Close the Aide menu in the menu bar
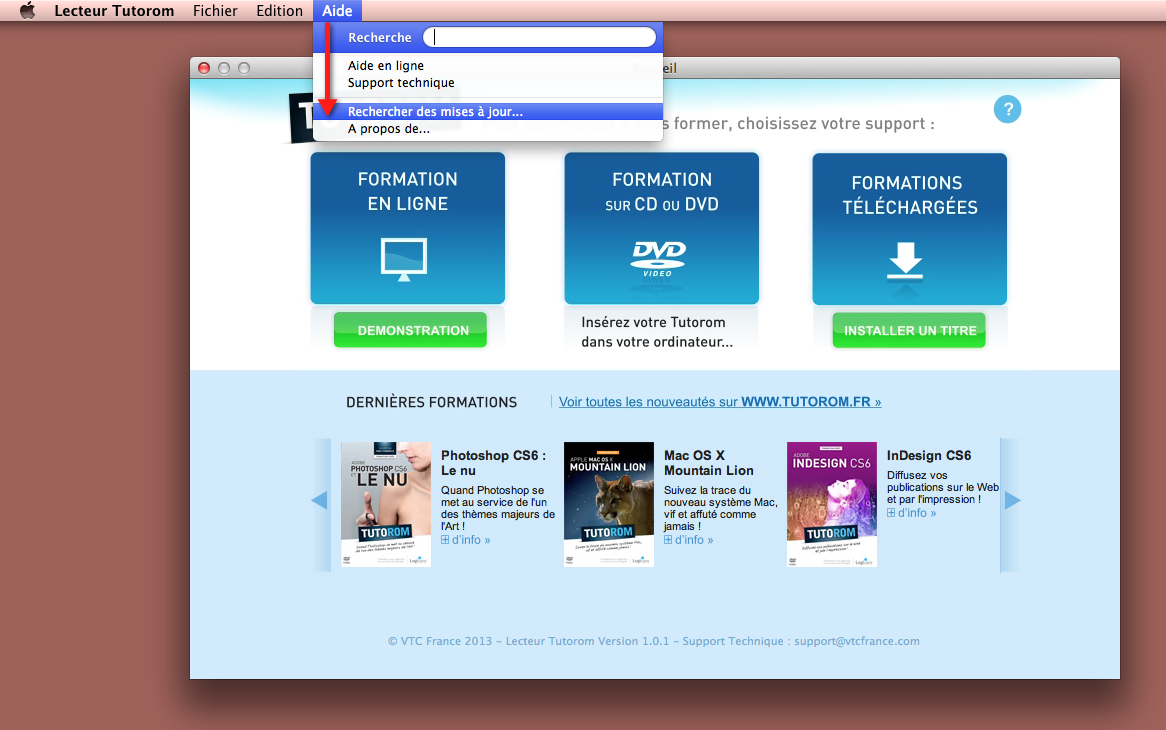1166x730 pixels. pyautogui.click(x=337, y=10)
